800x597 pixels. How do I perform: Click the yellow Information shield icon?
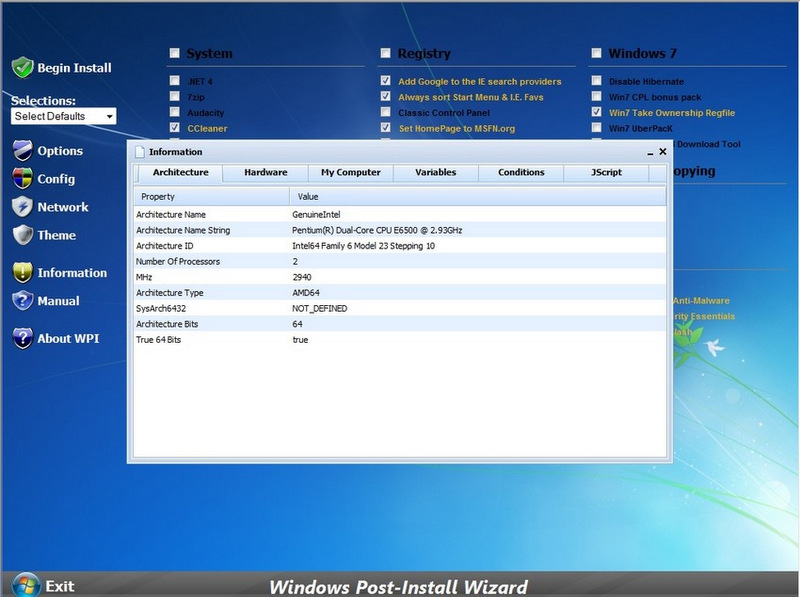[23, 272]
